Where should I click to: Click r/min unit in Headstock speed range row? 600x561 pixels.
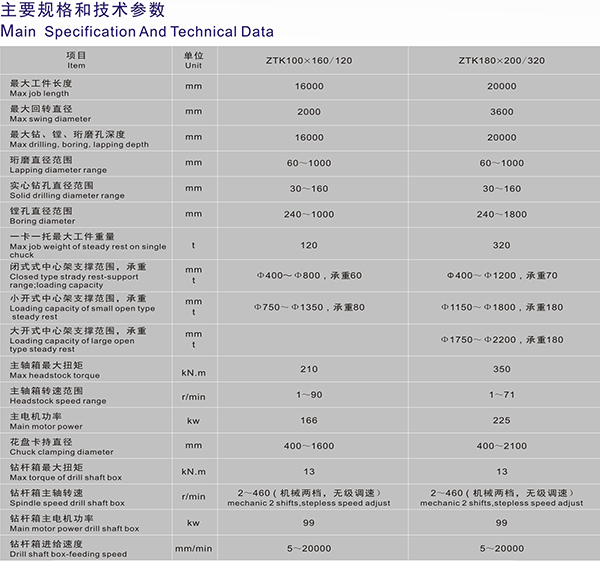point(193,395)
